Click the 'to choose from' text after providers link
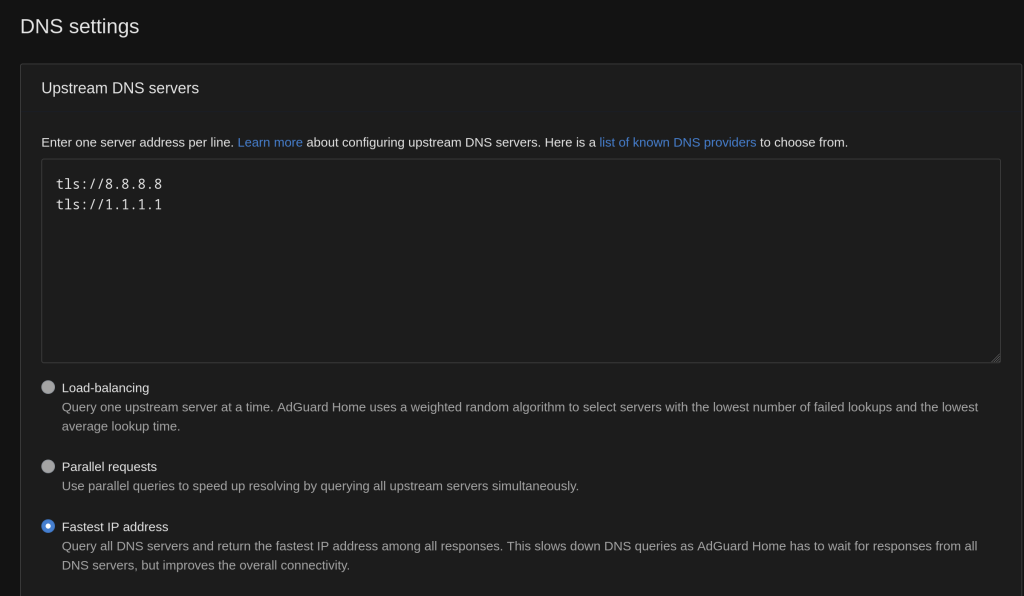This screenshot has width=1024, height=596. 804,142
